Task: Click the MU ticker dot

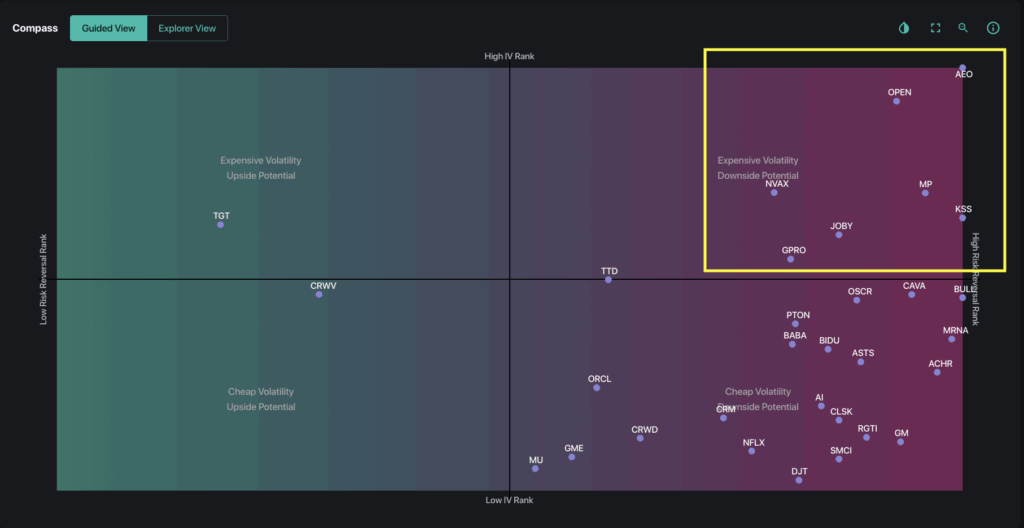Action: coord(535,469)
